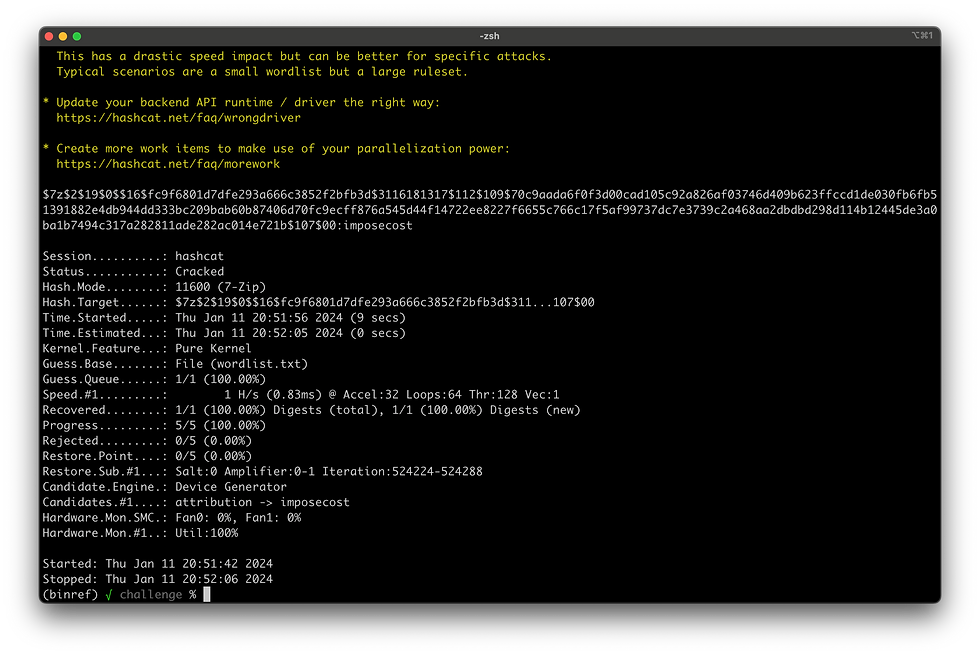Open the hashcat.net/faq/wrongdriver link
The image size is (980, 655).
click(x=178, y=118)
